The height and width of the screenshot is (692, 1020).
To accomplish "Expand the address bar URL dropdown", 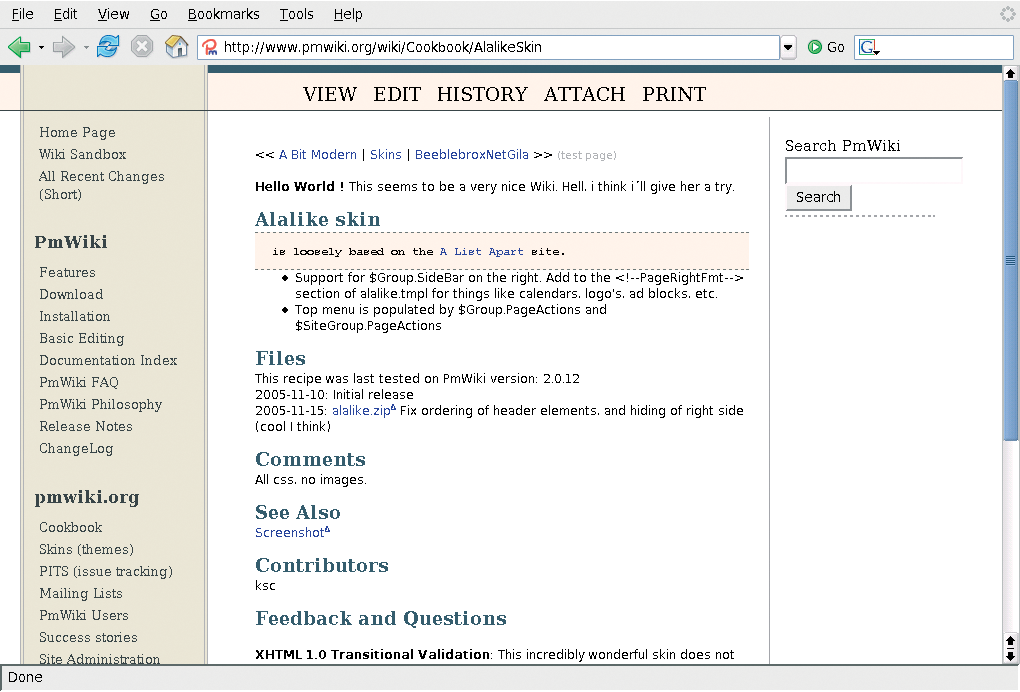I will (788, 47).
